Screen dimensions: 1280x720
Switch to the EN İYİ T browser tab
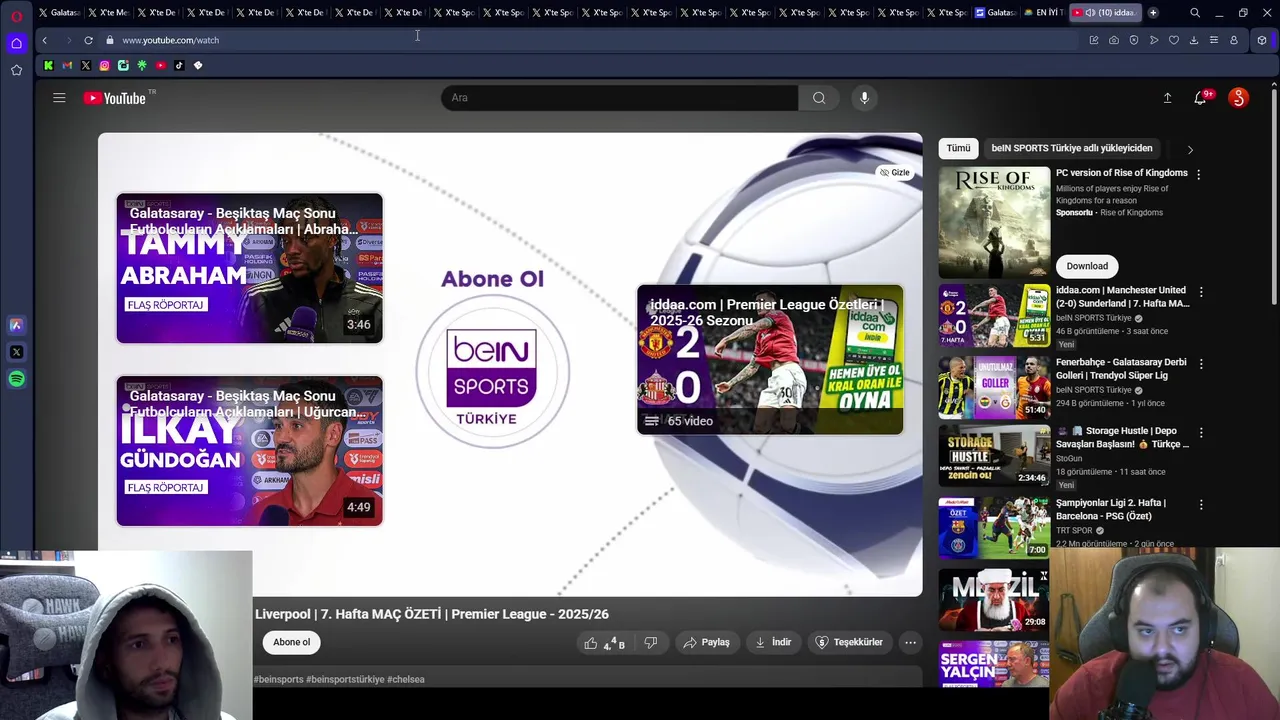point(1042,13)
